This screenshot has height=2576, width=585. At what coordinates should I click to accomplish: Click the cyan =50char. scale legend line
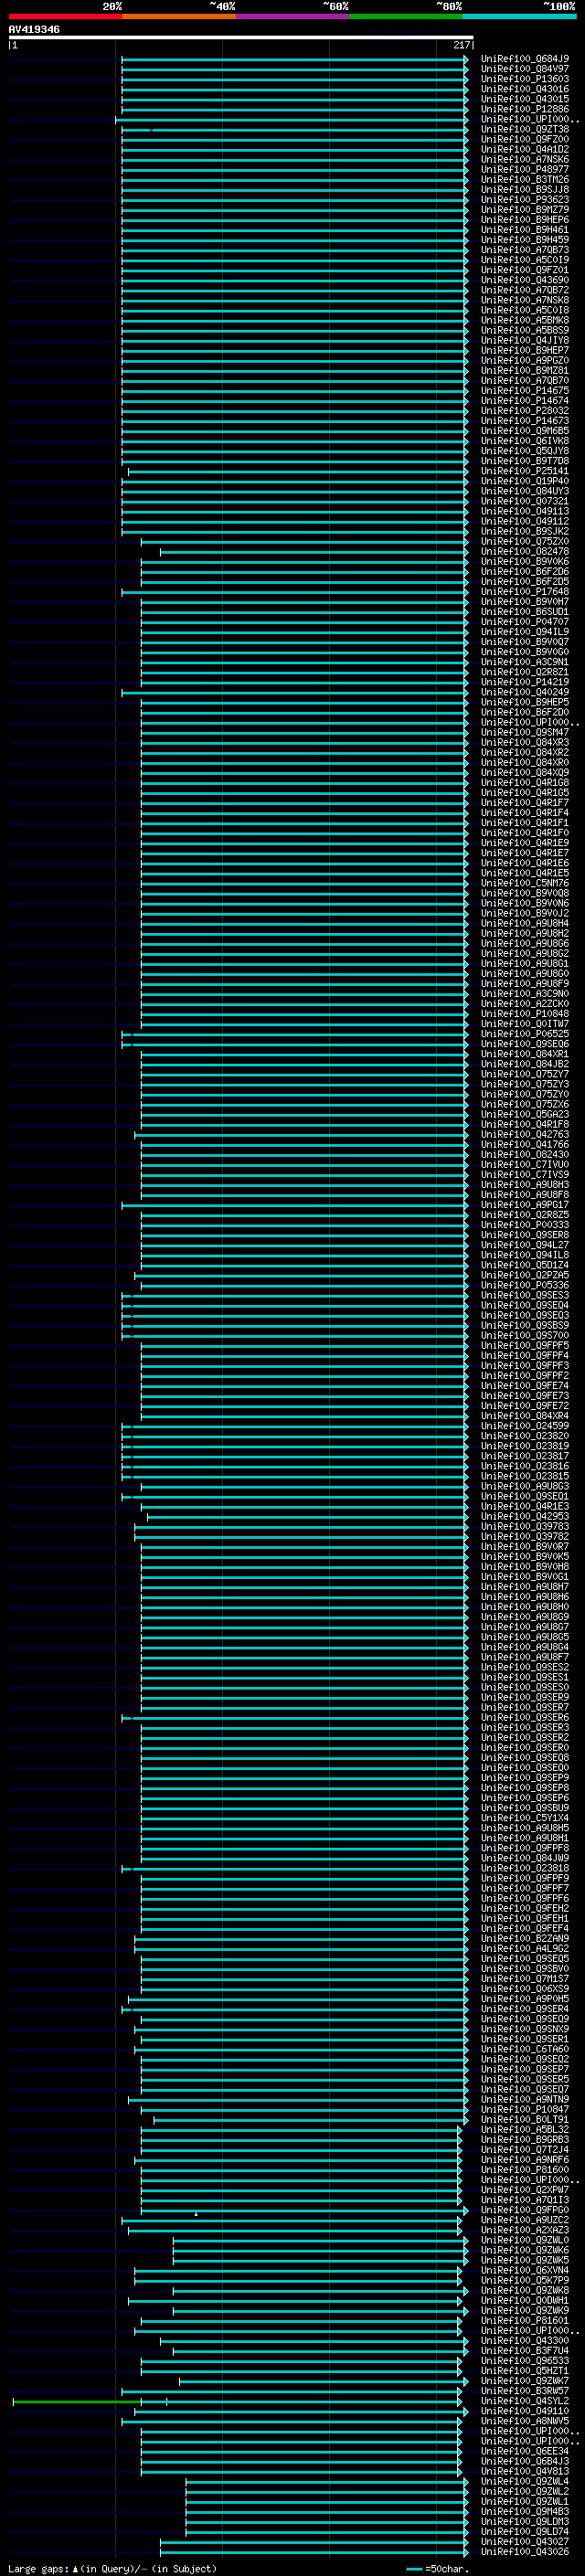414,2568
